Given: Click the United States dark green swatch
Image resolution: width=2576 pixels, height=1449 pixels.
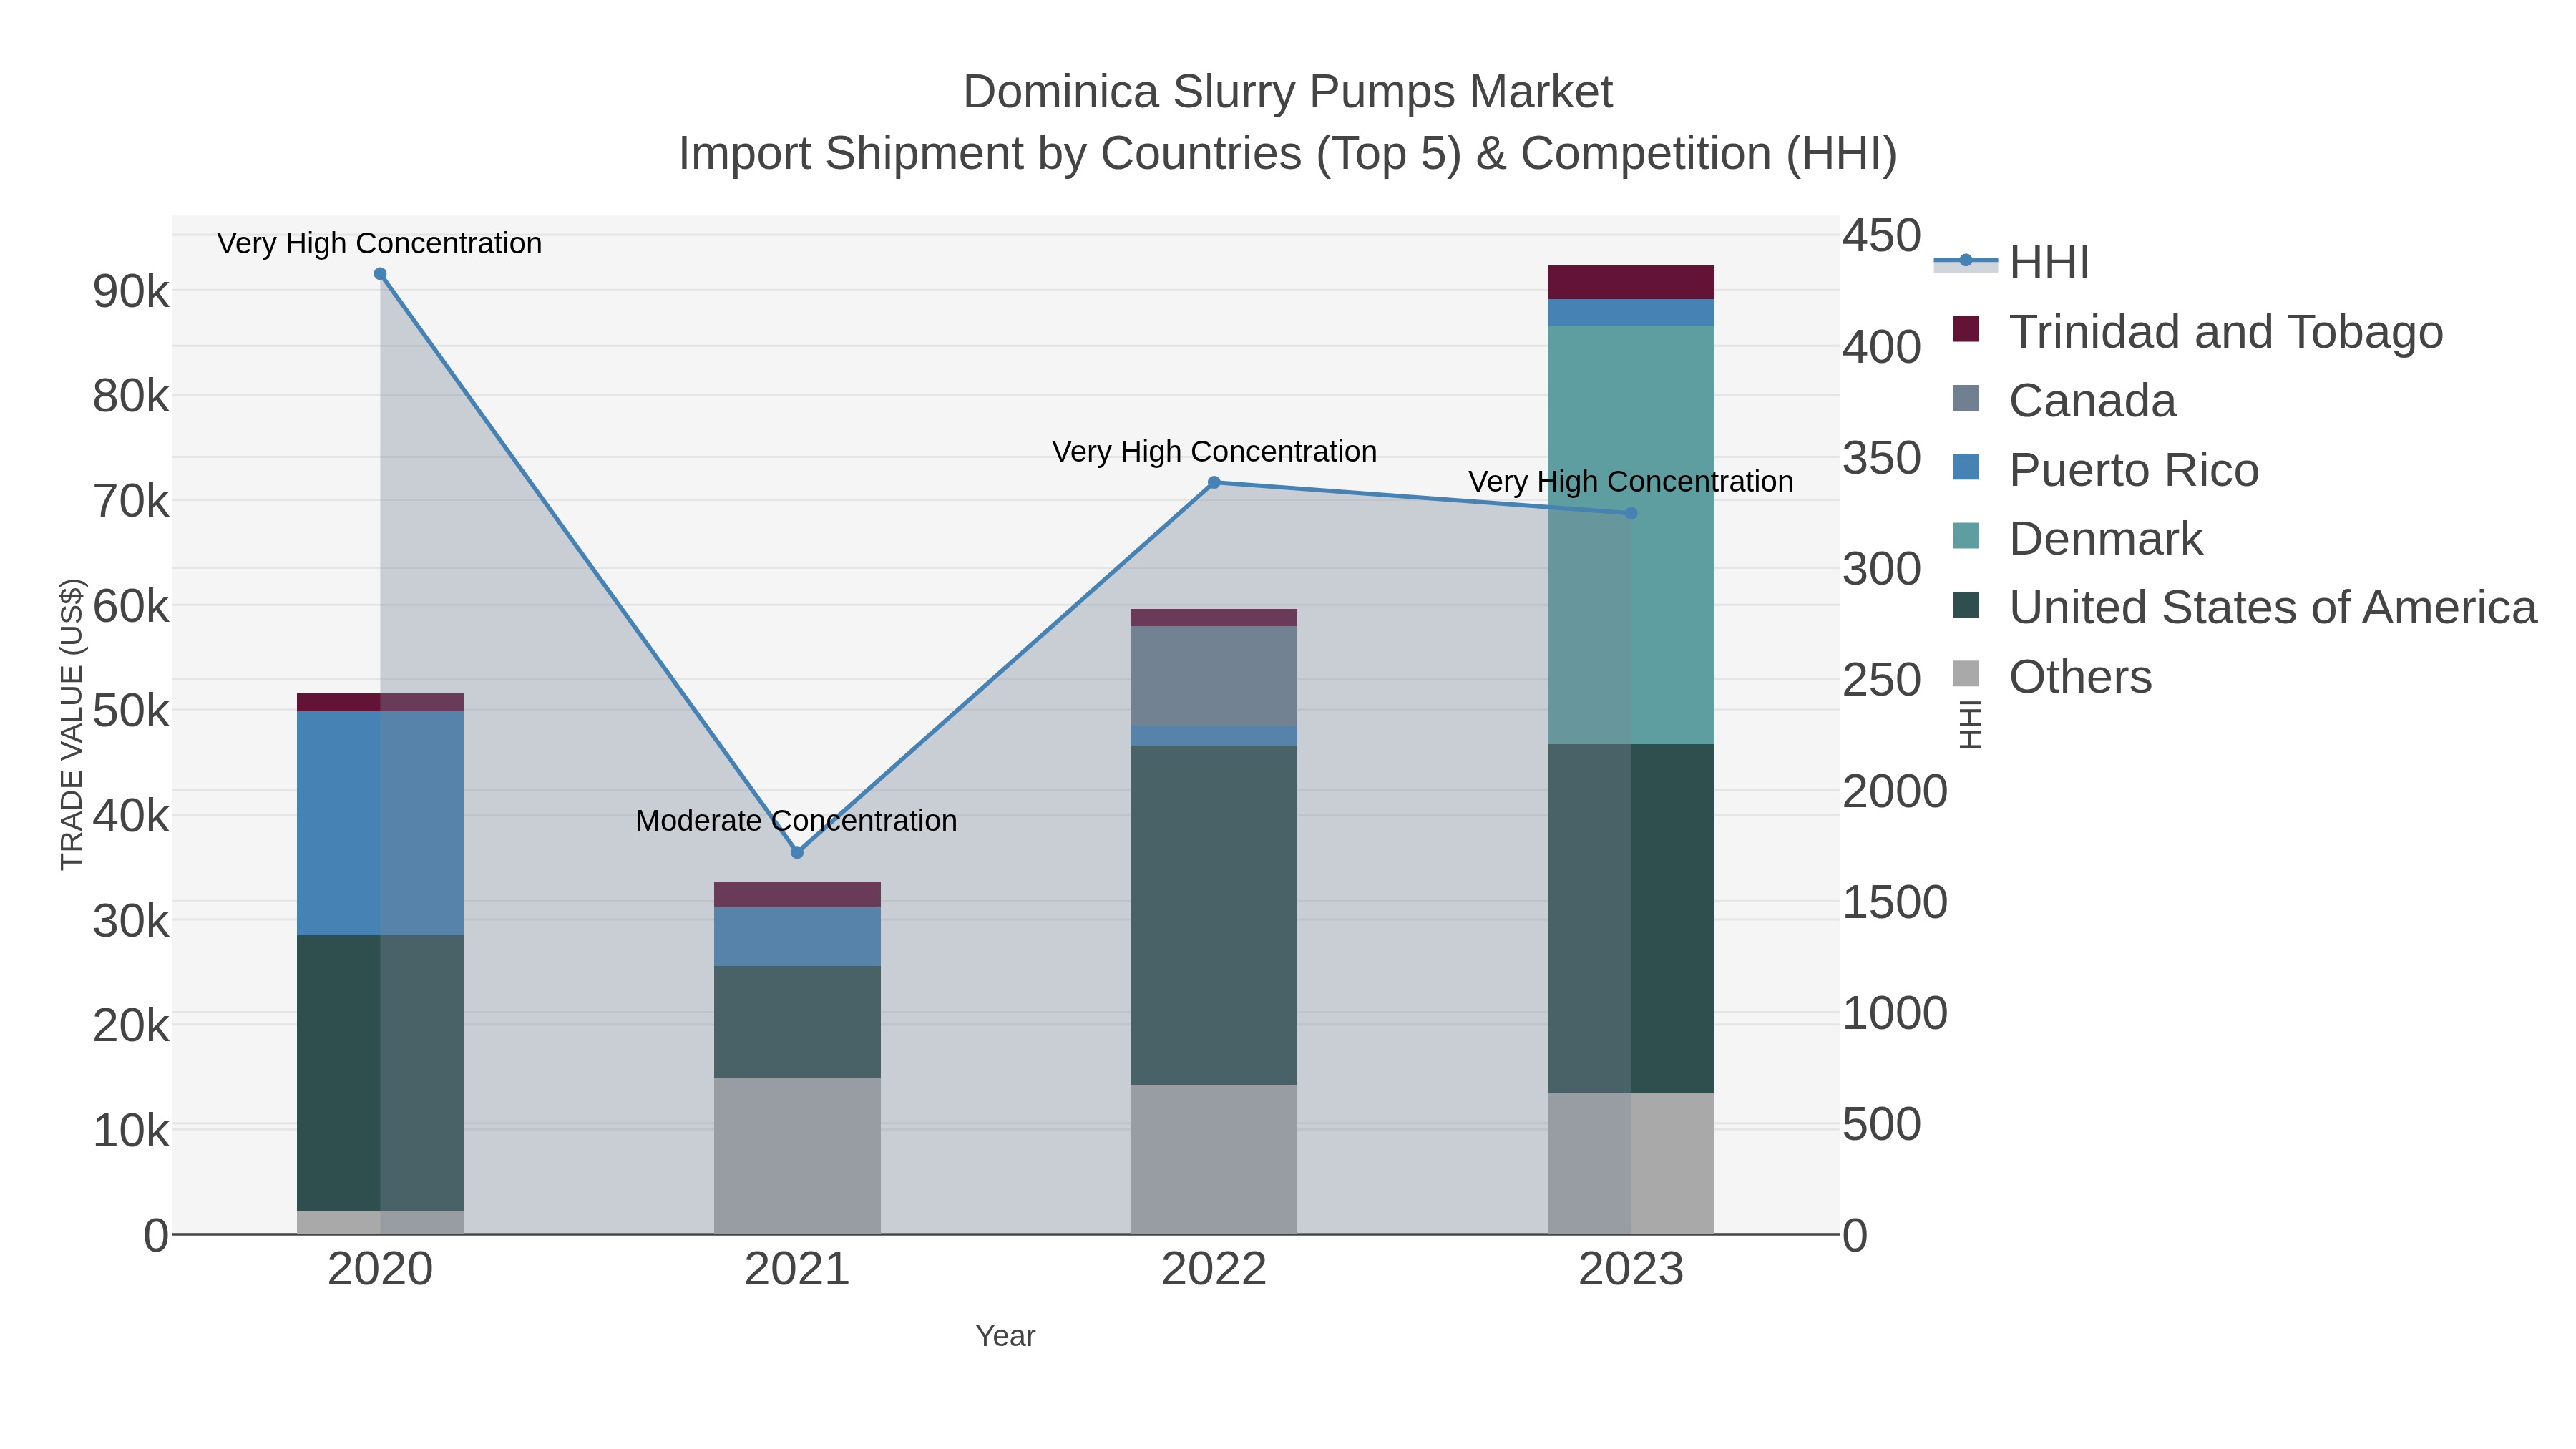Looking at the screenshot, I should tap(1966, 605).
